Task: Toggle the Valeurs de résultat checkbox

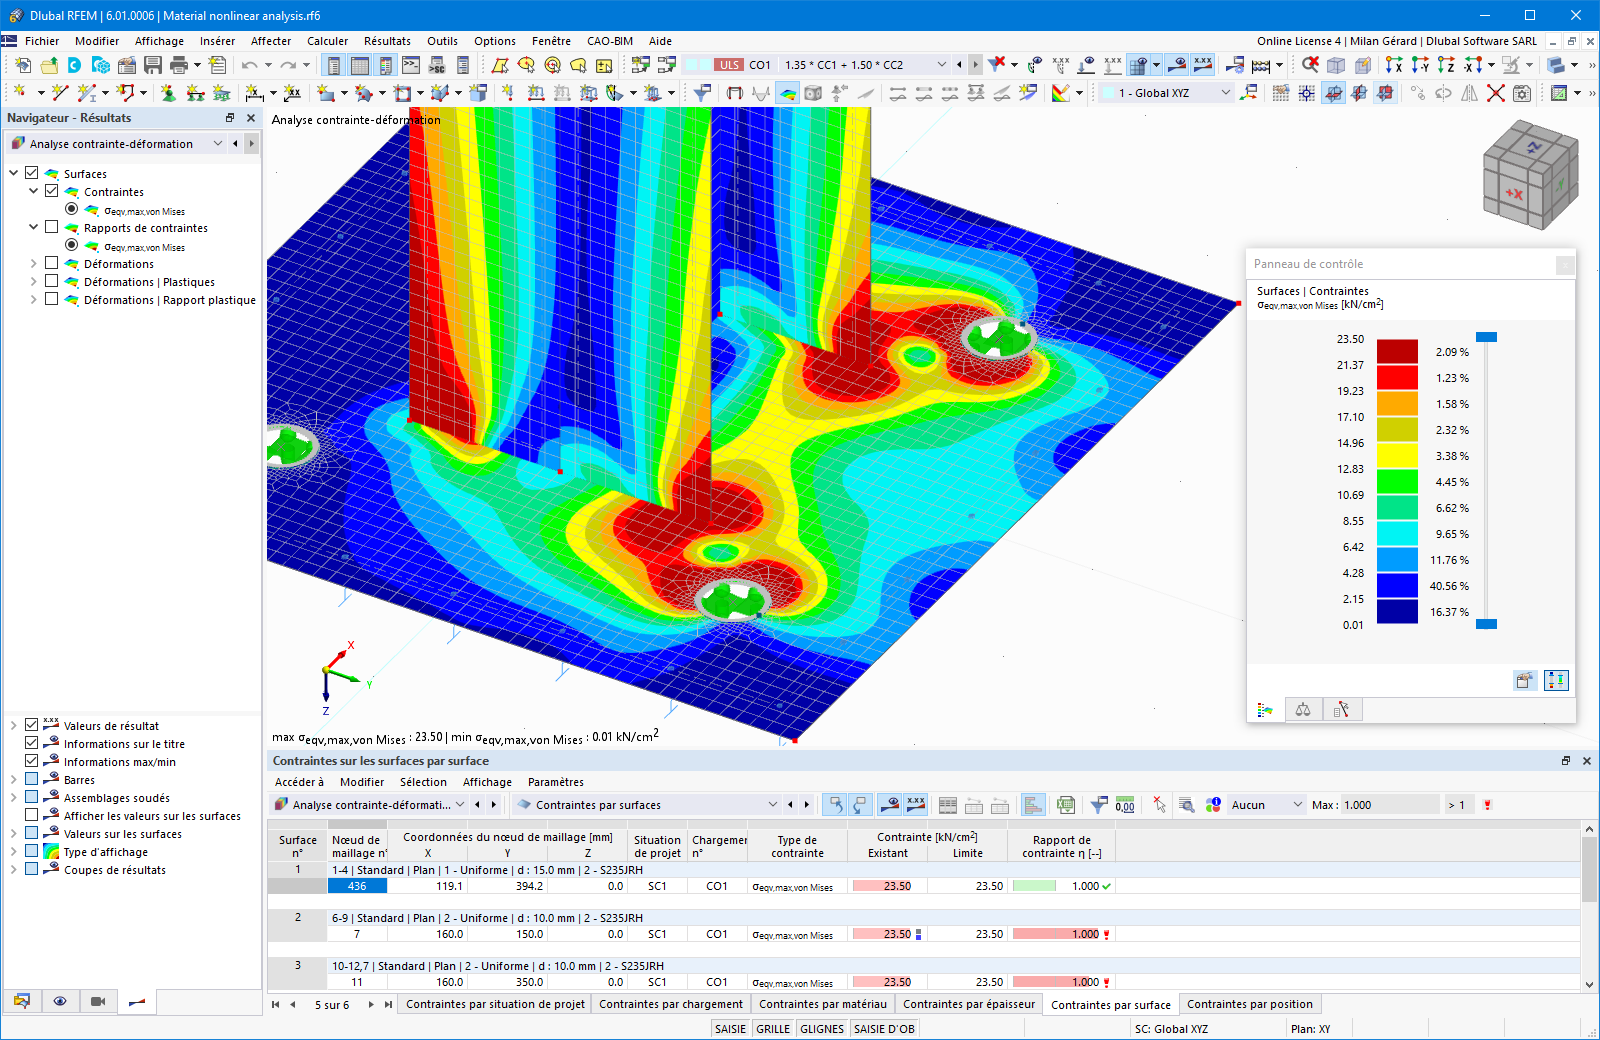Action: tap(32, 725)
